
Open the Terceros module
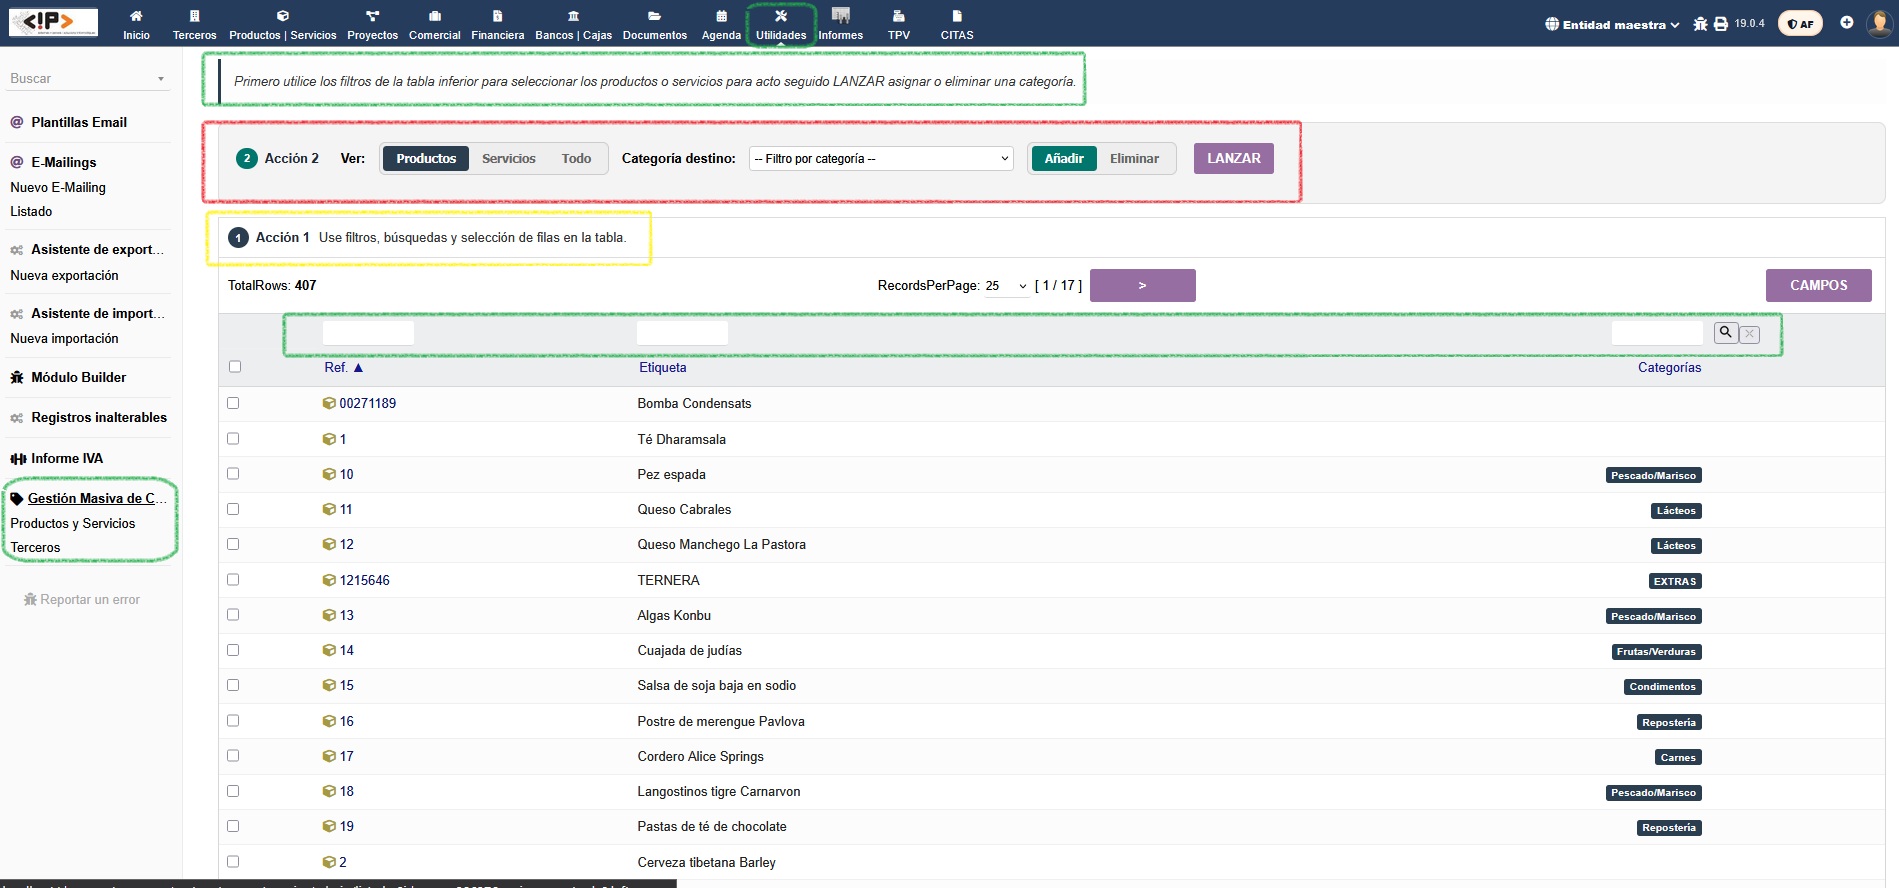[194, 25]
